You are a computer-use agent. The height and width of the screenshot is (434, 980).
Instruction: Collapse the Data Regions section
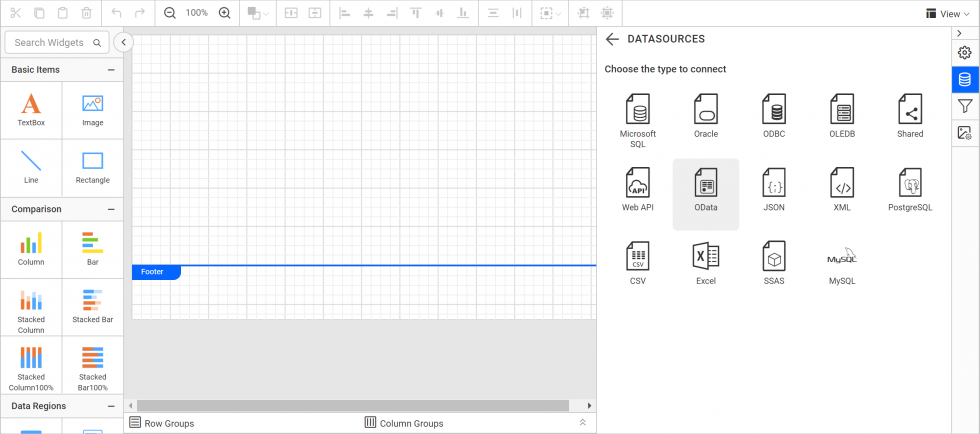coord(111,406)
